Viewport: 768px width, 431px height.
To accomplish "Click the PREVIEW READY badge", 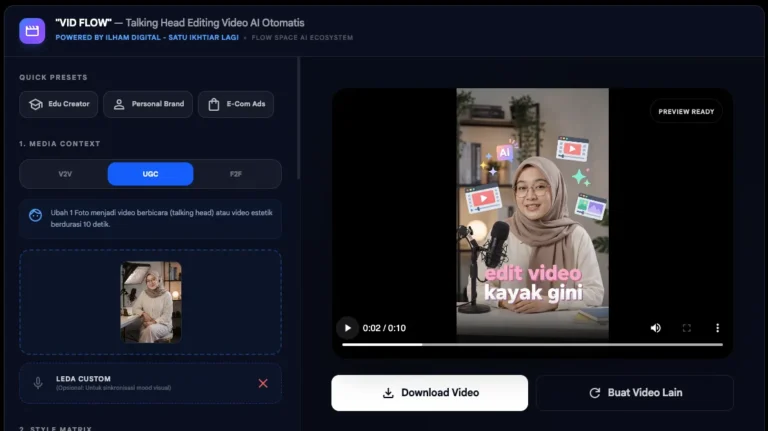I will pyautogui.click(x=686, y=112).
